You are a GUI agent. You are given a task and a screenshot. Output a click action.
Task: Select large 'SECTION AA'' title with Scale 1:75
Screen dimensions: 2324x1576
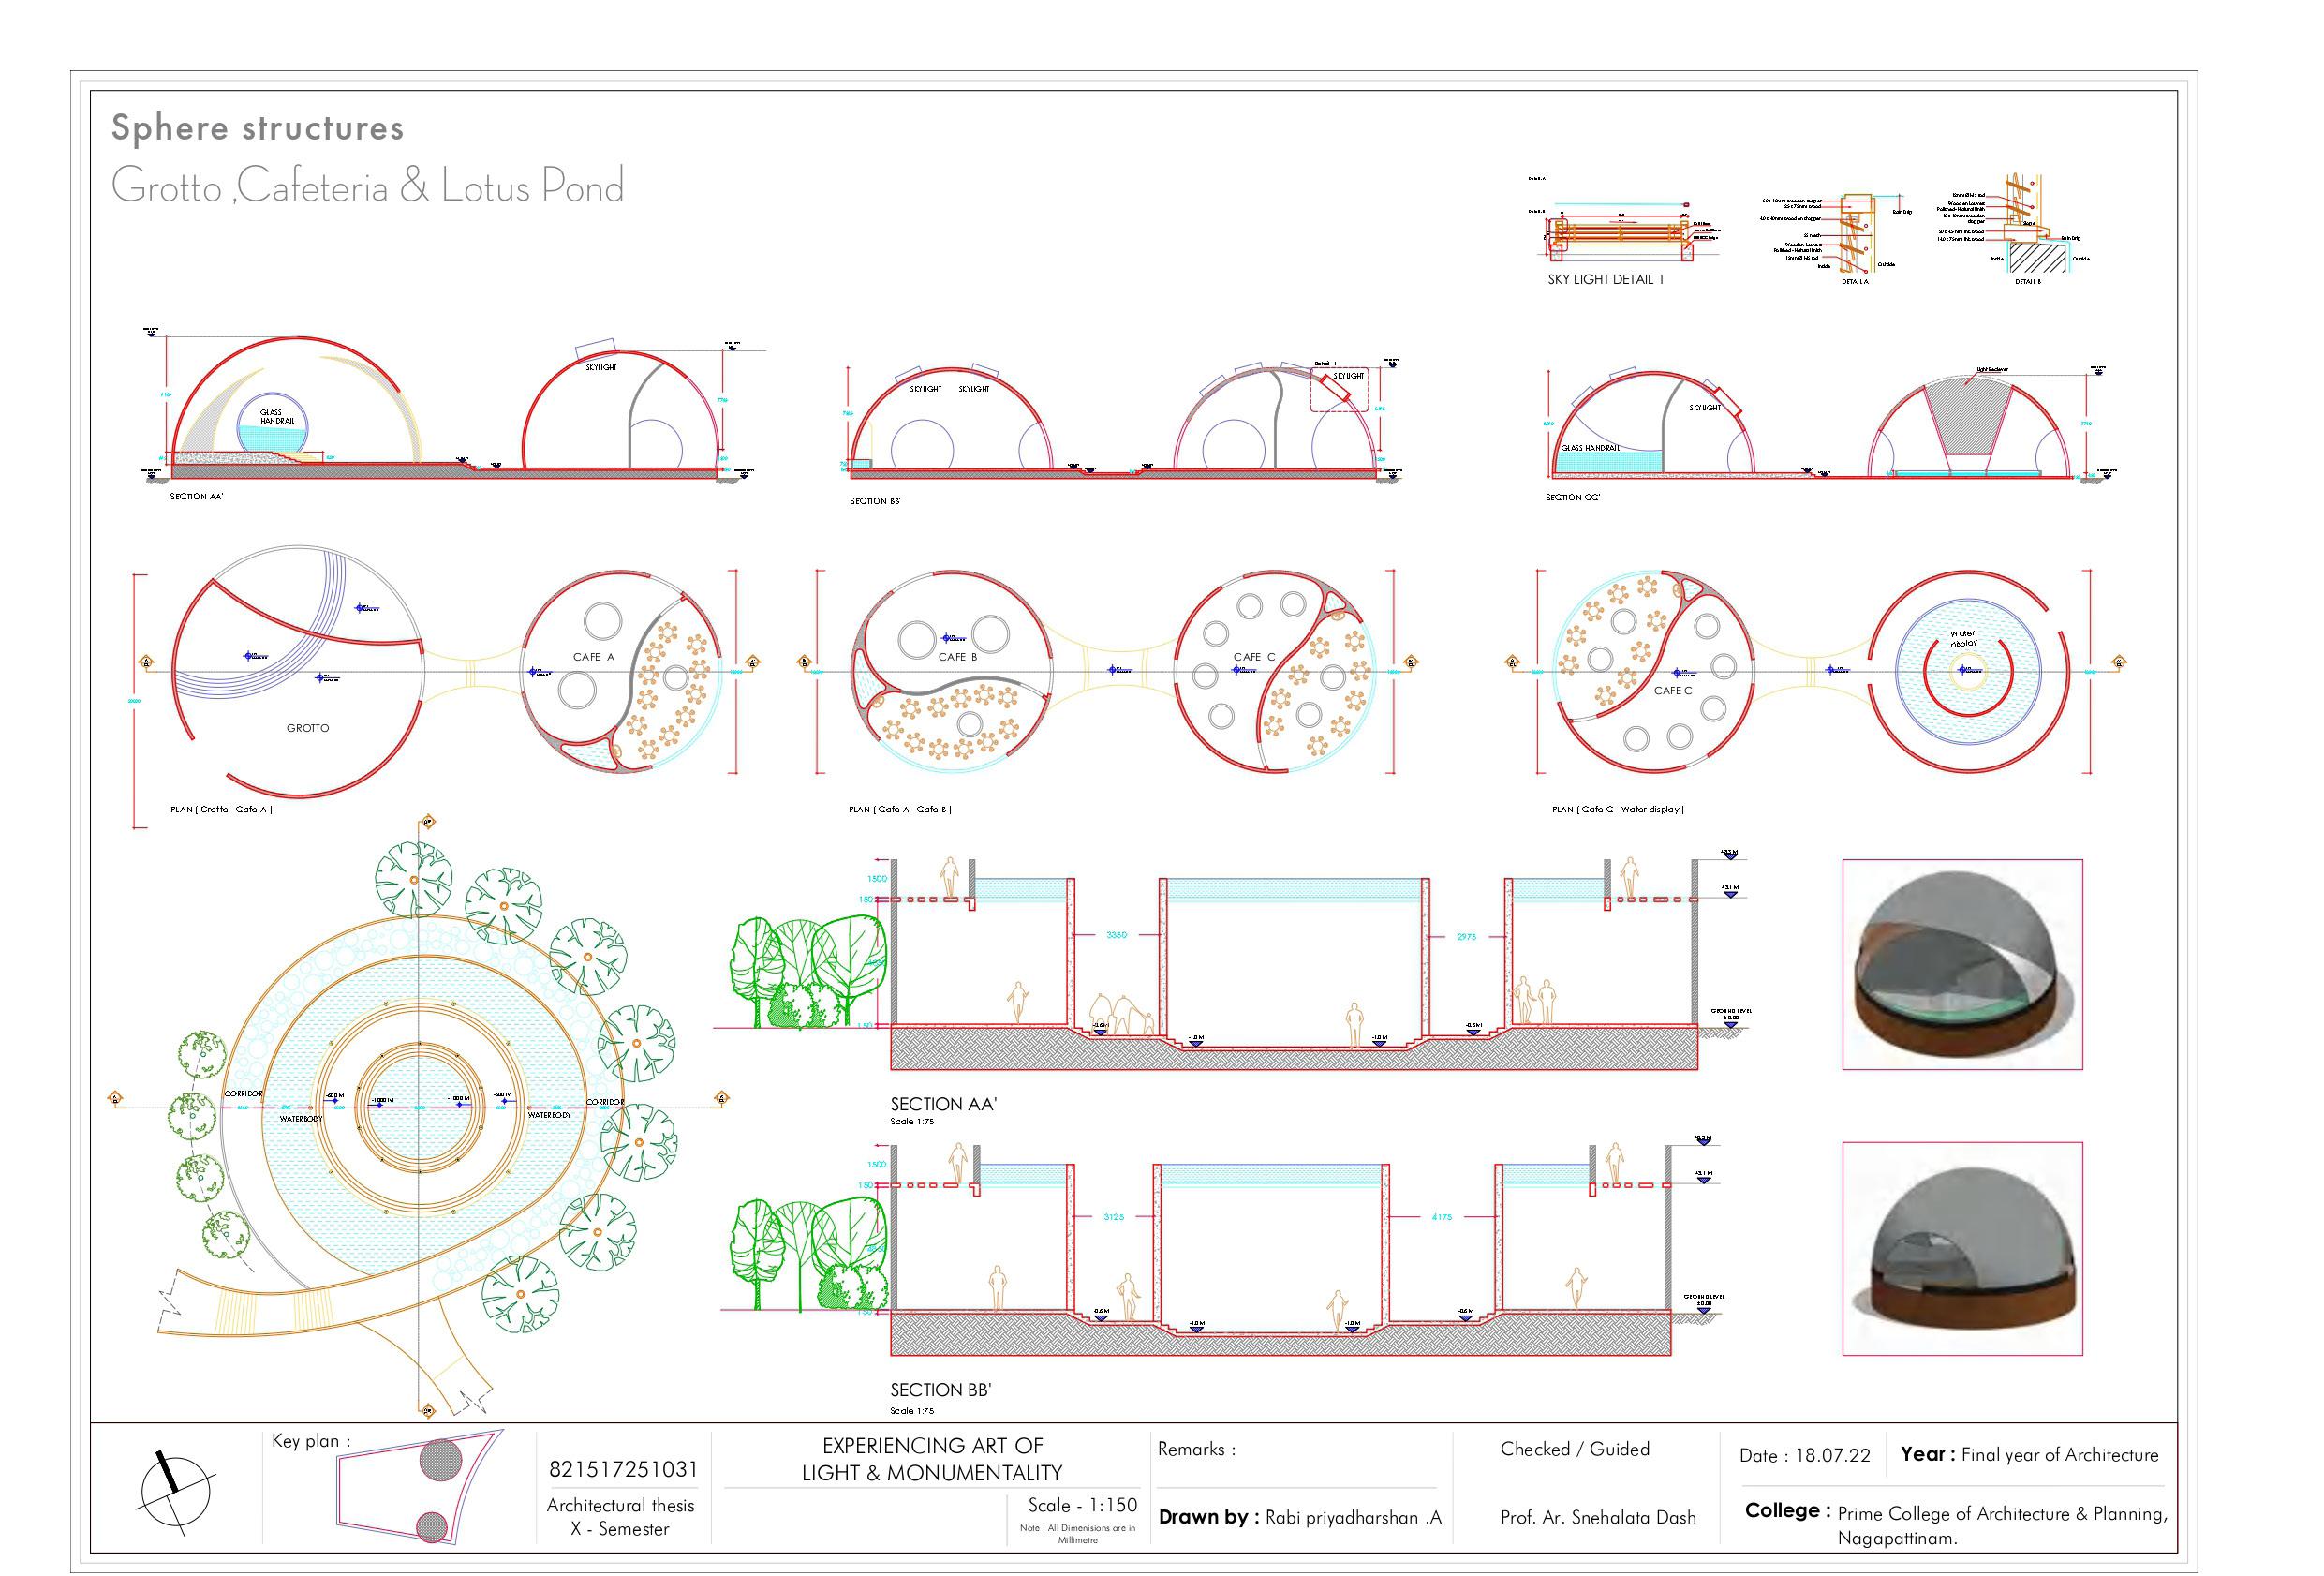tap(943, 1110)
